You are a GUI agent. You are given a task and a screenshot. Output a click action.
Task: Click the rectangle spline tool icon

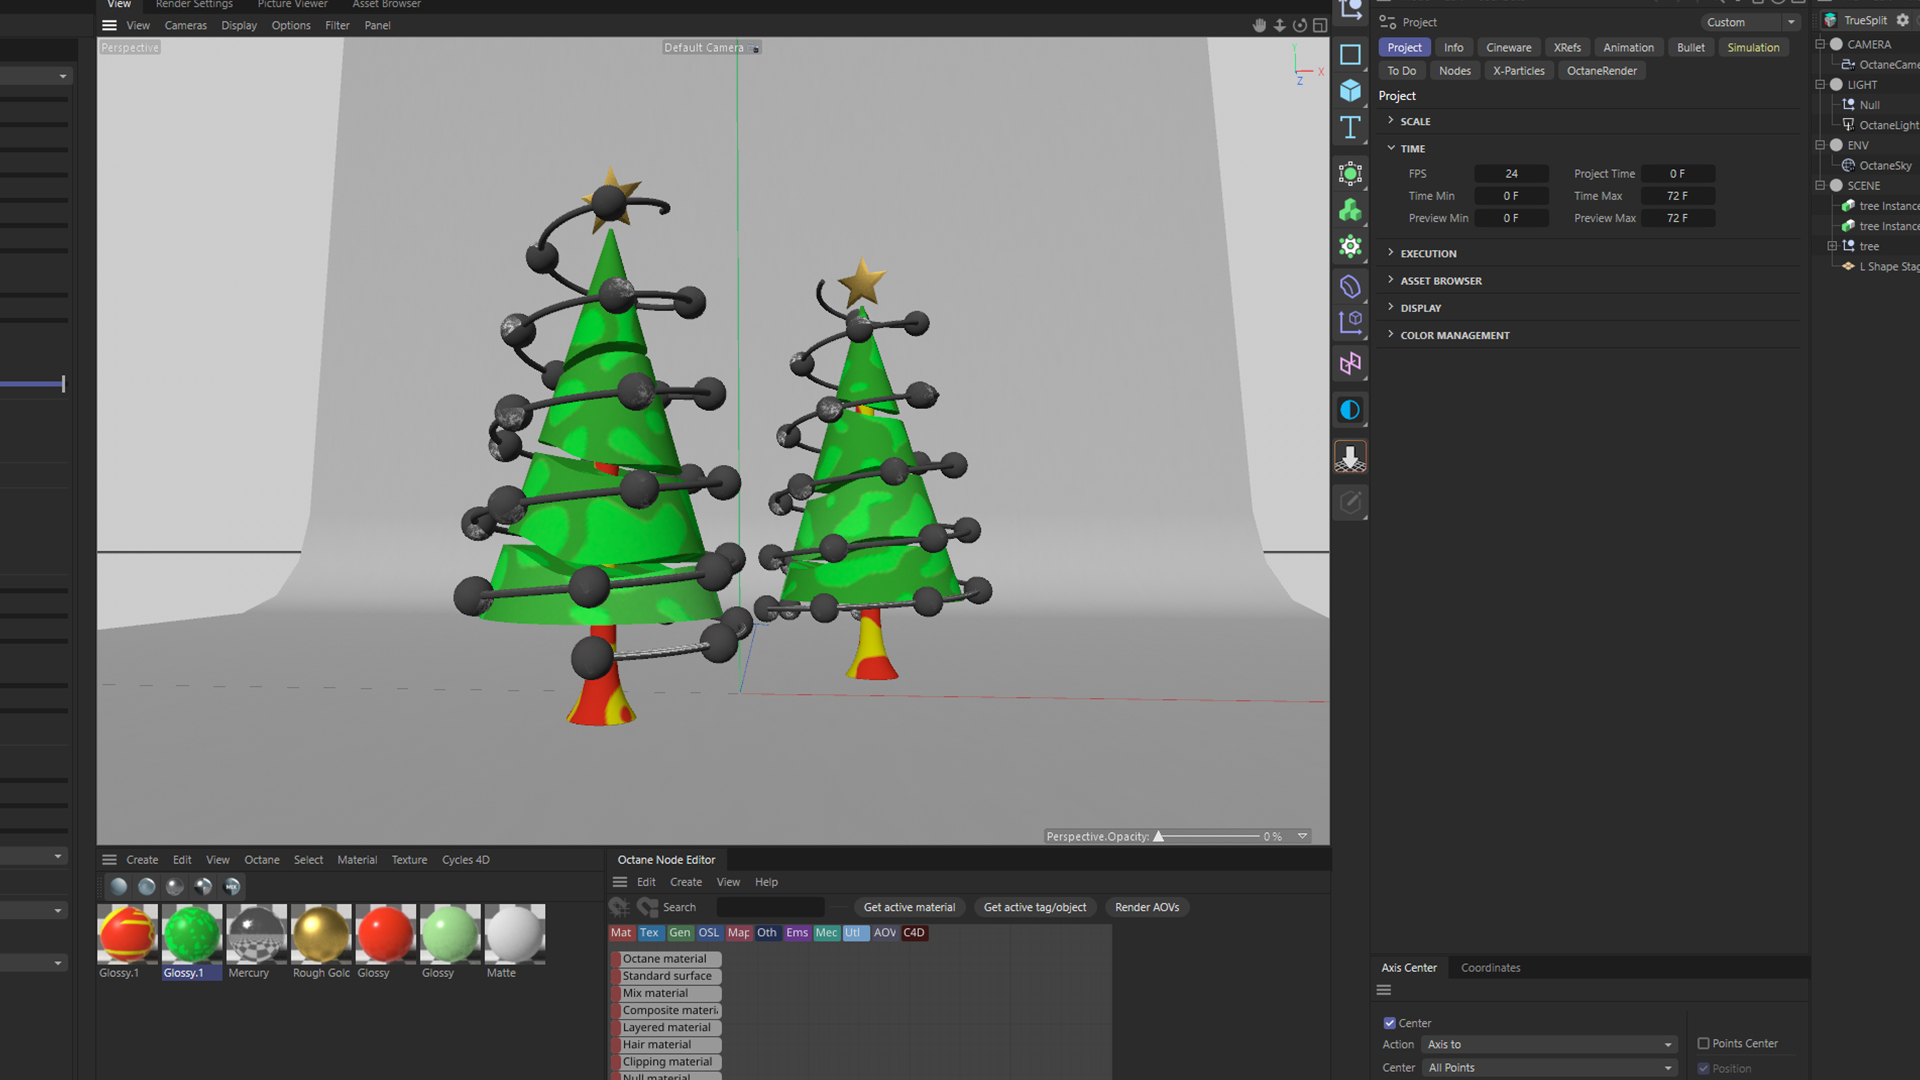pyautogui.click(x=1350, y=55)
